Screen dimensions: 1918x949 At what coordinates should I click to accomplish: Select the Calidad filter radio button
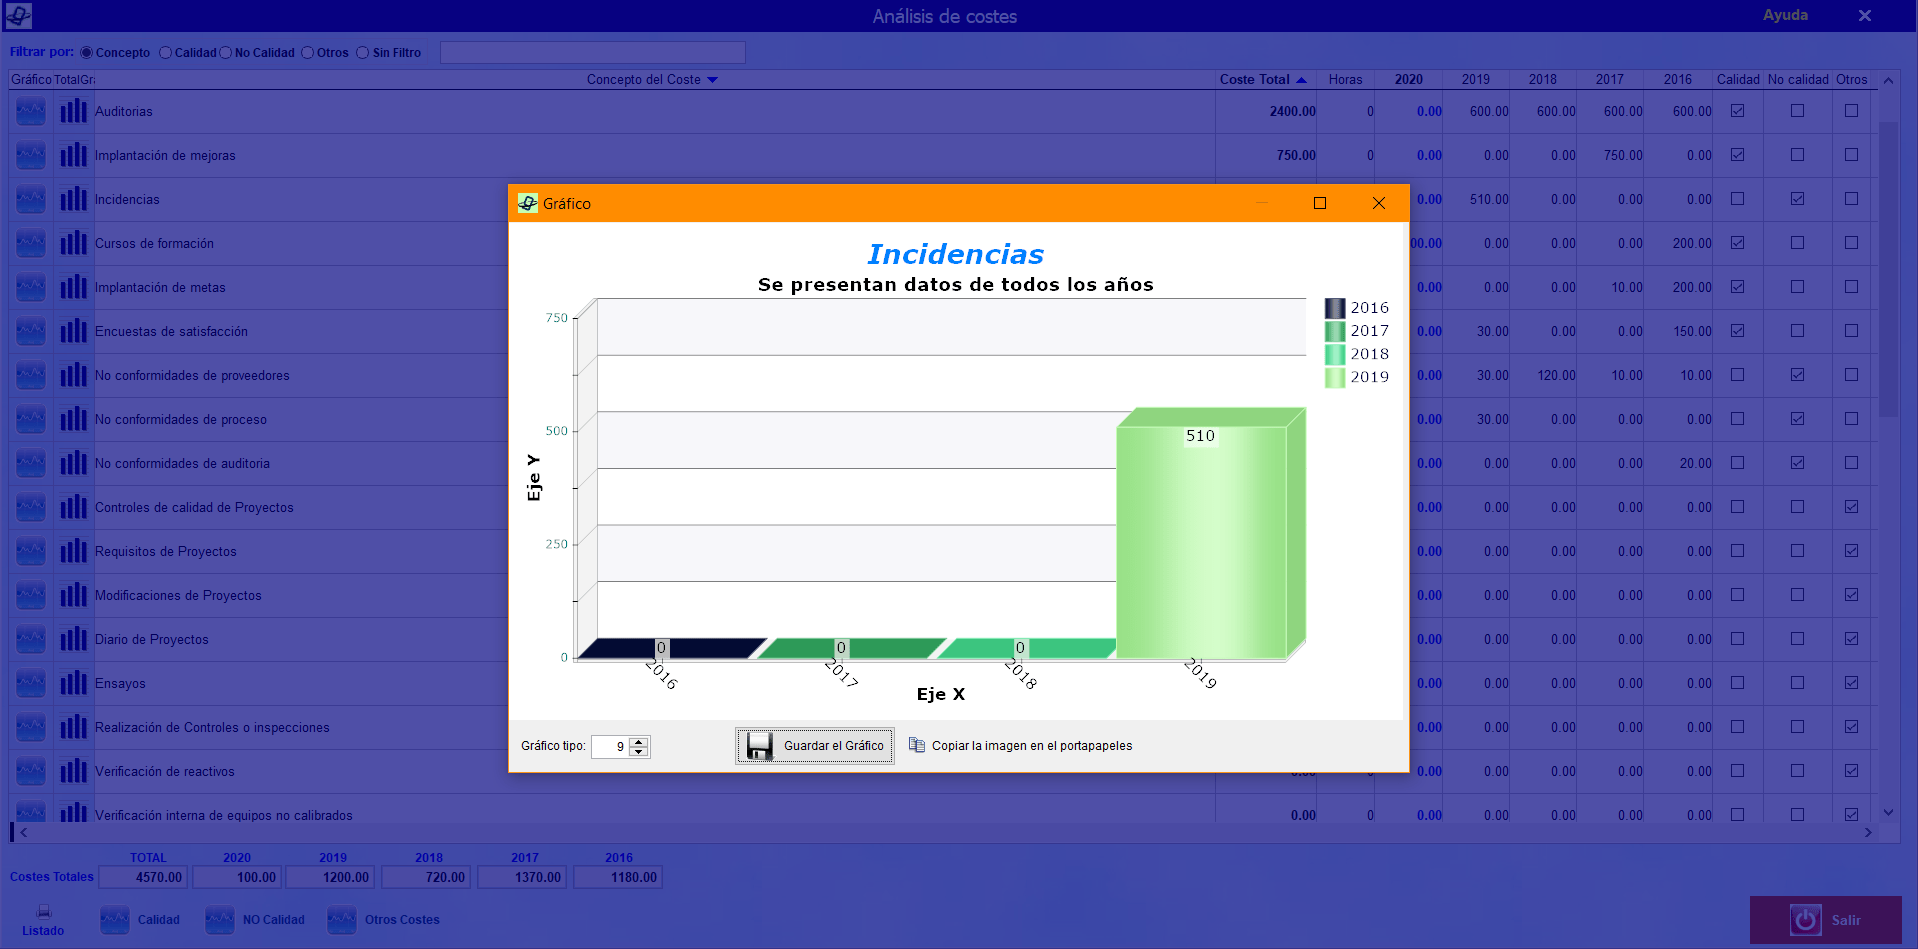165,53
